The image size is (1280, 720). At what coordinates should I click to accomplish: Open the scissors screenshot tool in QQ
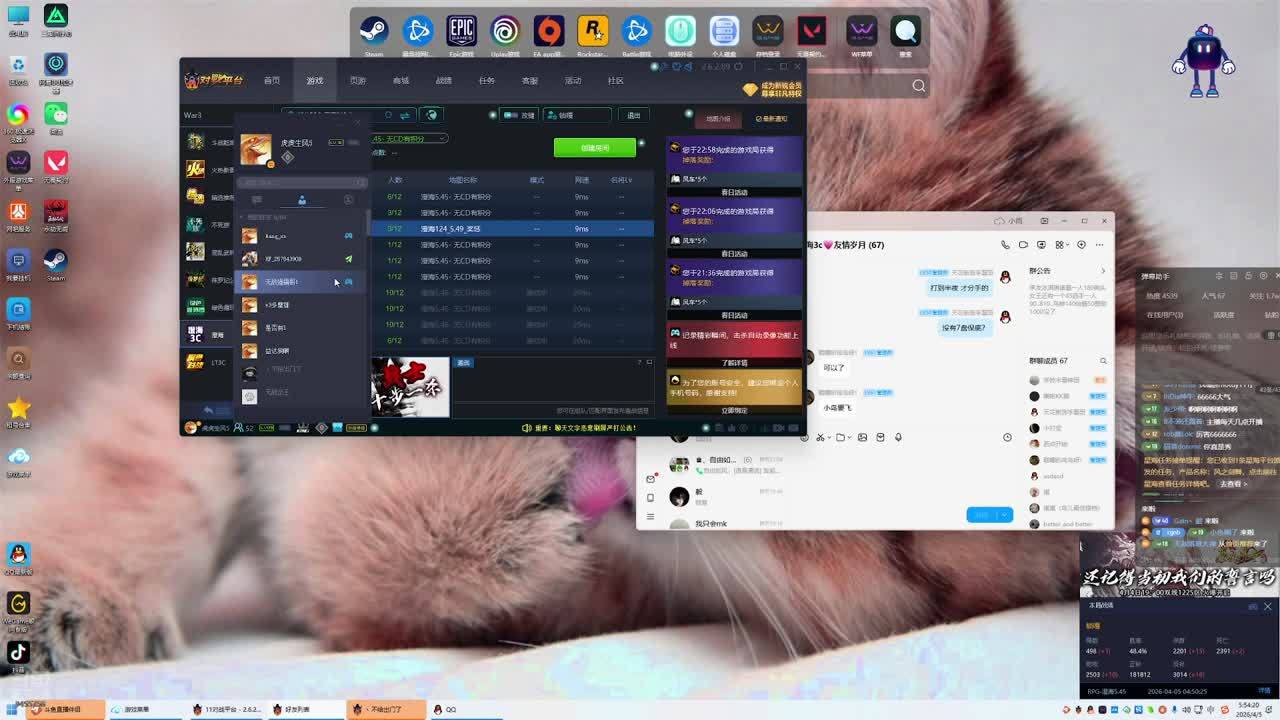click(x=820, y=437)
